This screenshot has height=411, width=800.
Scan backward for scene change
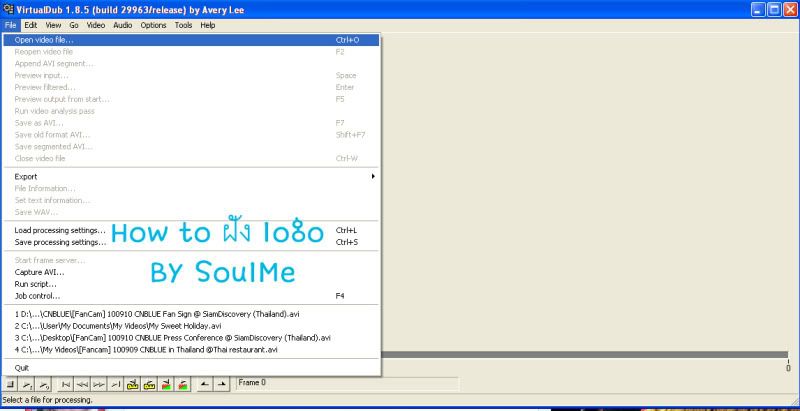[x=166, y=384]
